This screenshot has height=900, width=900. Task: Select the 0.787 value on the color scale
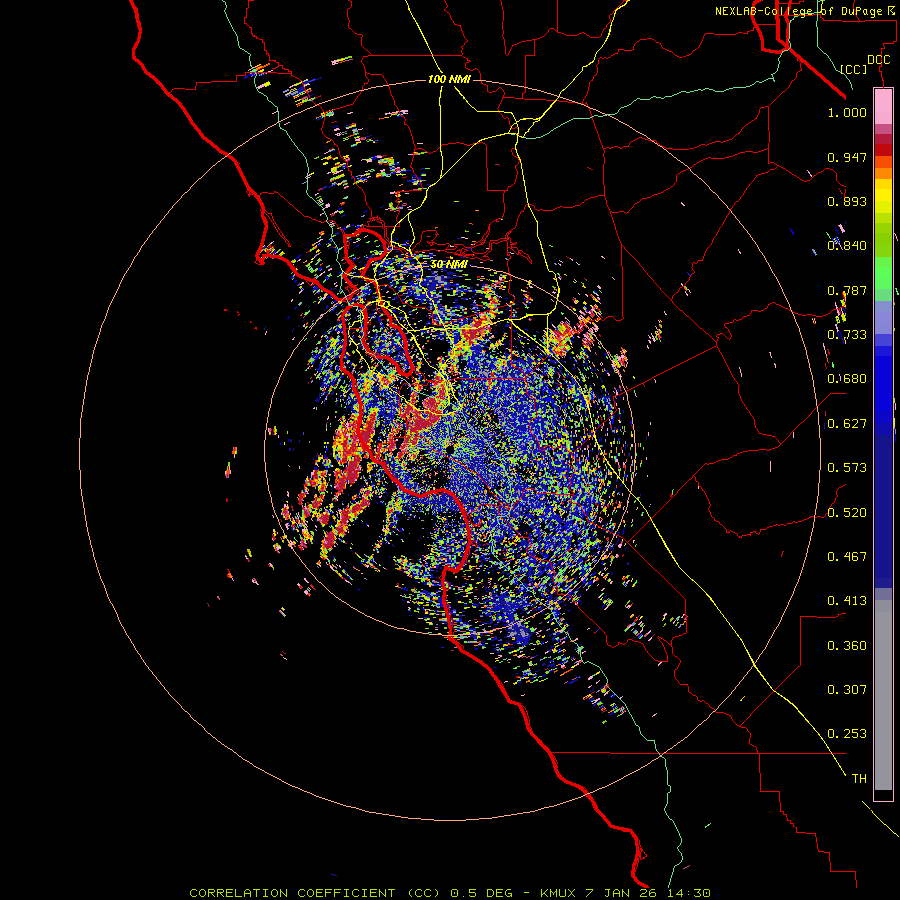pyautogui.click(x=847, y=290)
